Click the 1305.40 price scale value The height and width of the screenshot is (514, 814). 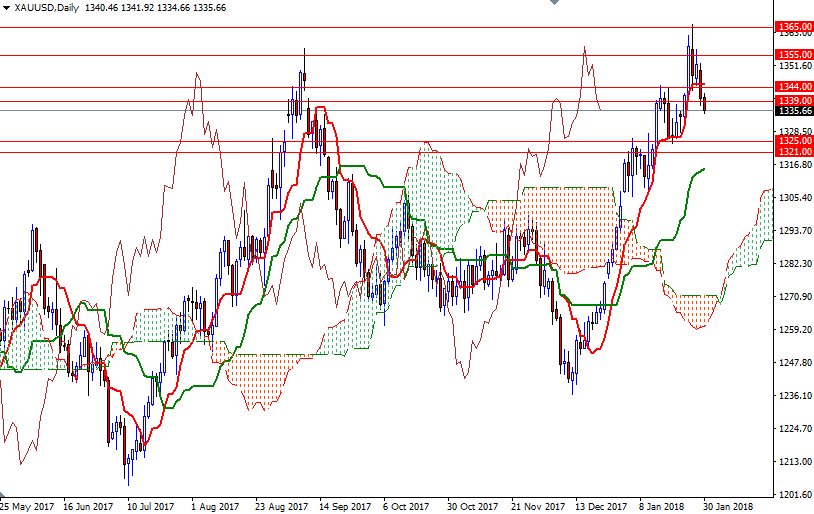click(x=793, y=198)
